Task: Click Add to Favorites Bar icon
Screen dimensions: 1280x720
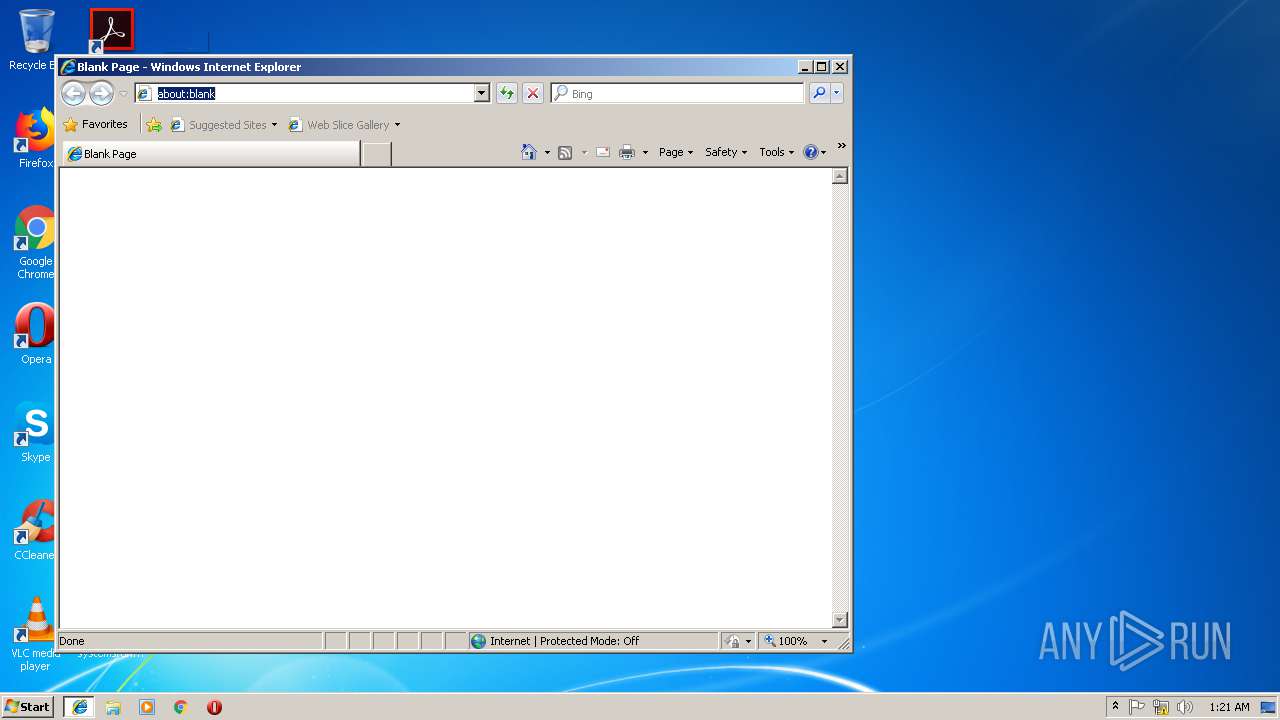Action: [x=154, y=125]
